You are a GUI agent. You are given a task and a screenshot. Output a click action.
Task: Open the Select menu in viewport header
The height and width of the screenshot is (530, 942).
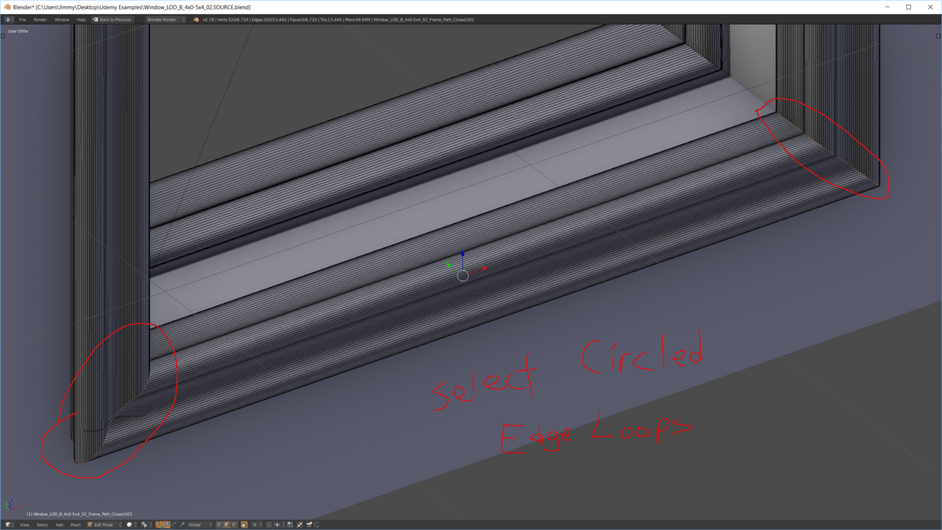tap(42, 525)
